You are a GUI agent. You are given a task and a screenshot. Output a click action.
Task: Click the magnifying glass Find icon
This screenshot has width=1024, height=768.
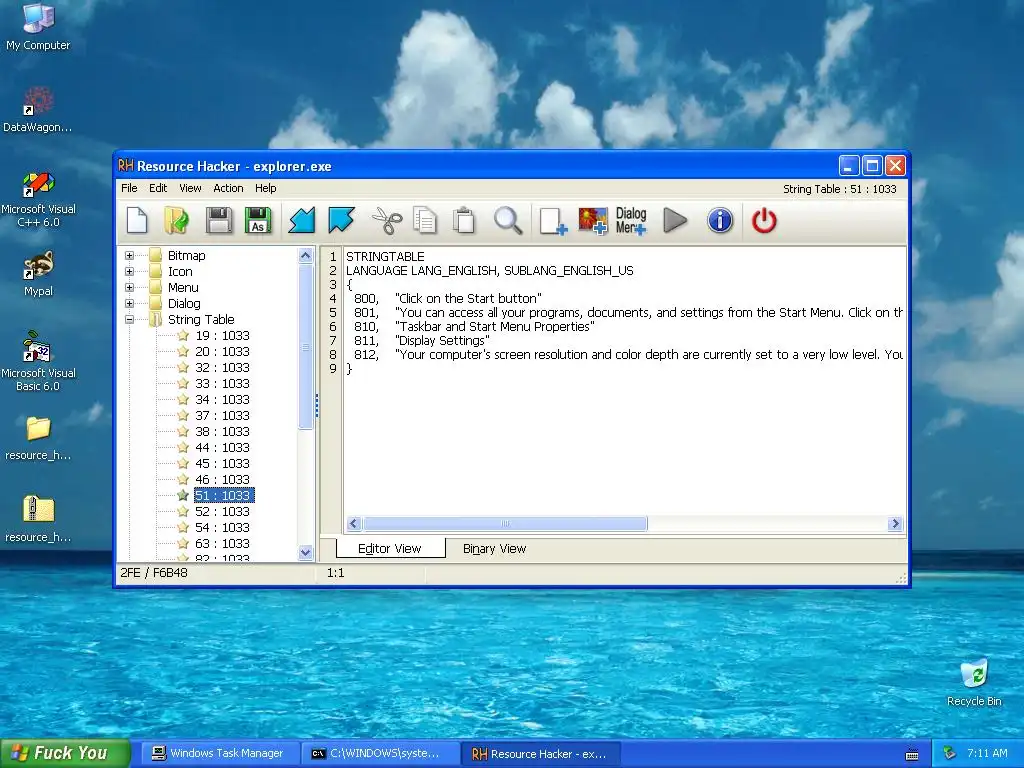point(507,220)
